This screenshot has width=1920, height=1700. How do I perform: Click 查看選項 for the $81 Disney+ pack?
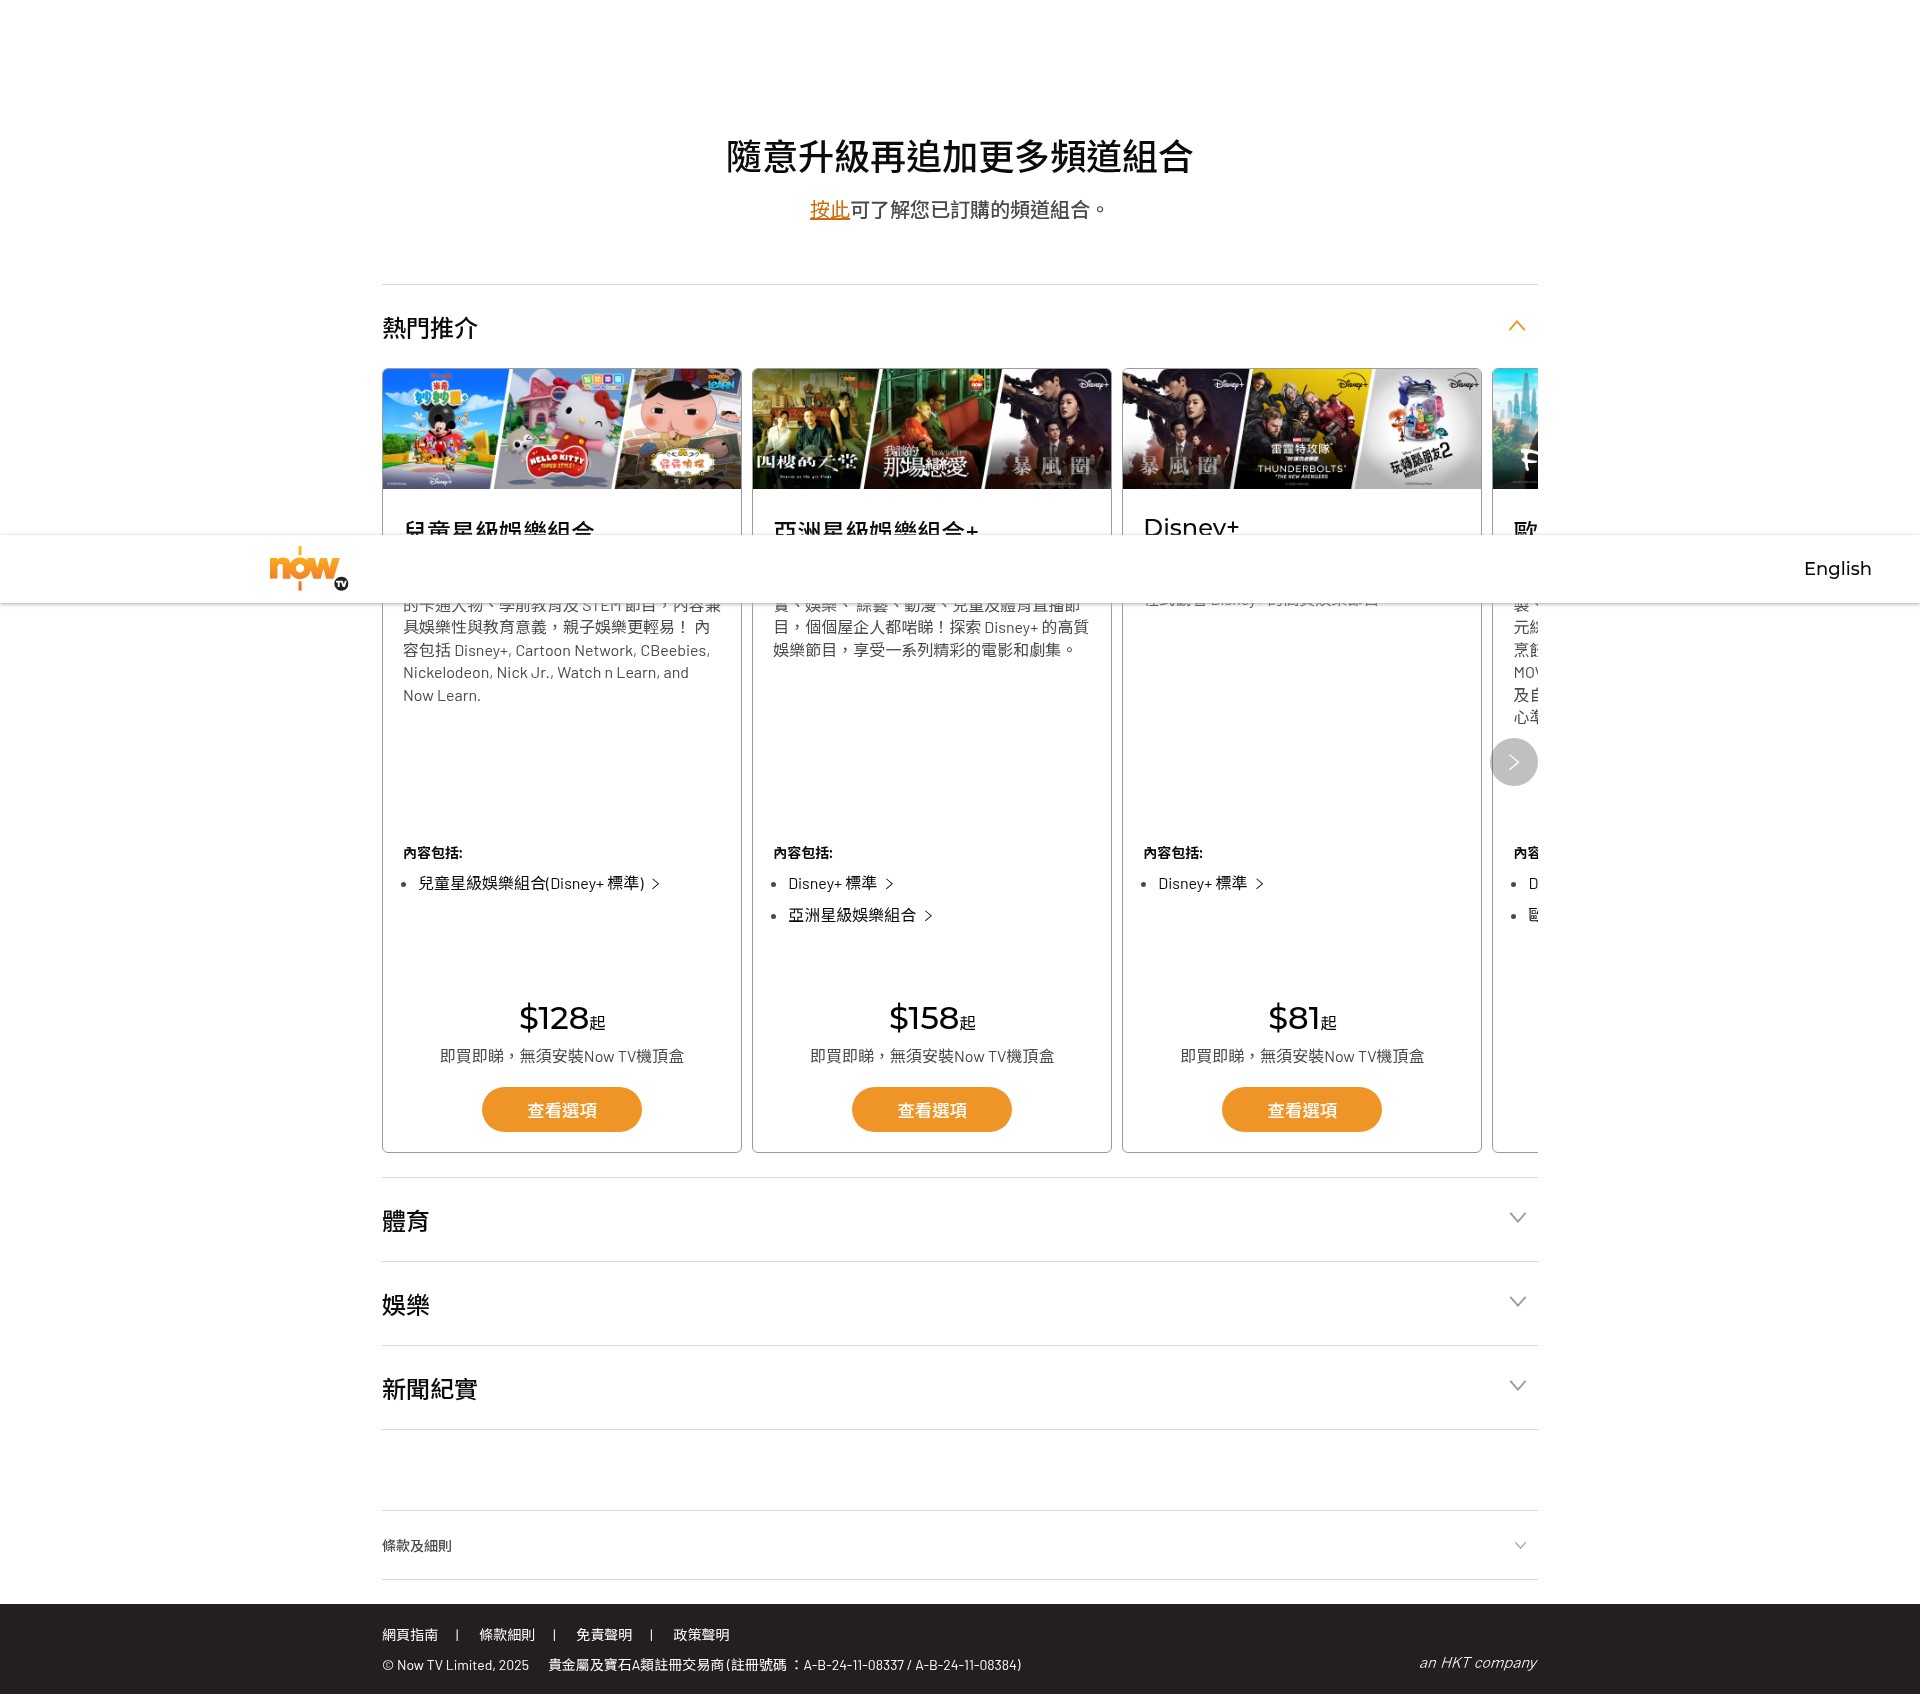pyautogui.click(x=1302, y=1110)
